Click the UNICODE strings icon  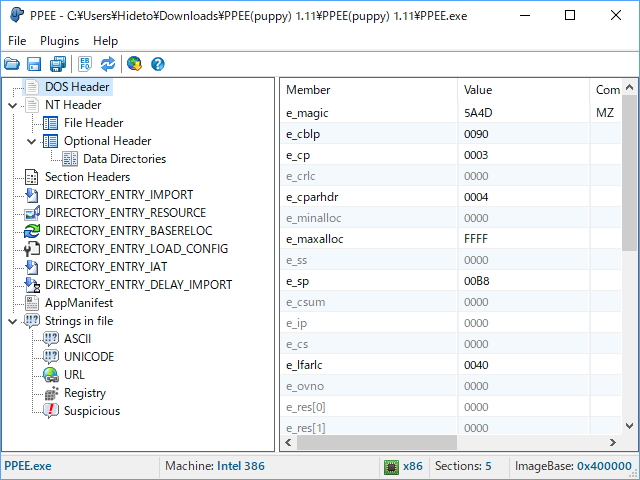pyautogui.click(x=51, y=357)
